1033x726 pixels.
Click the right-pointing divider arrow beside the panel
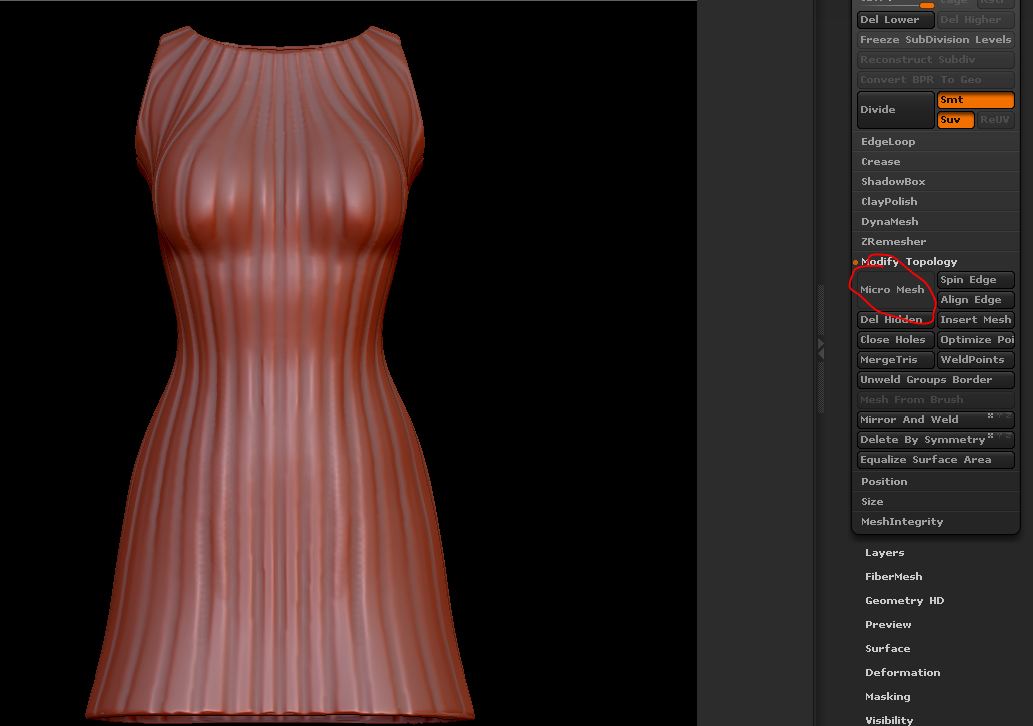pyautogui.click(x=821, y=343)
